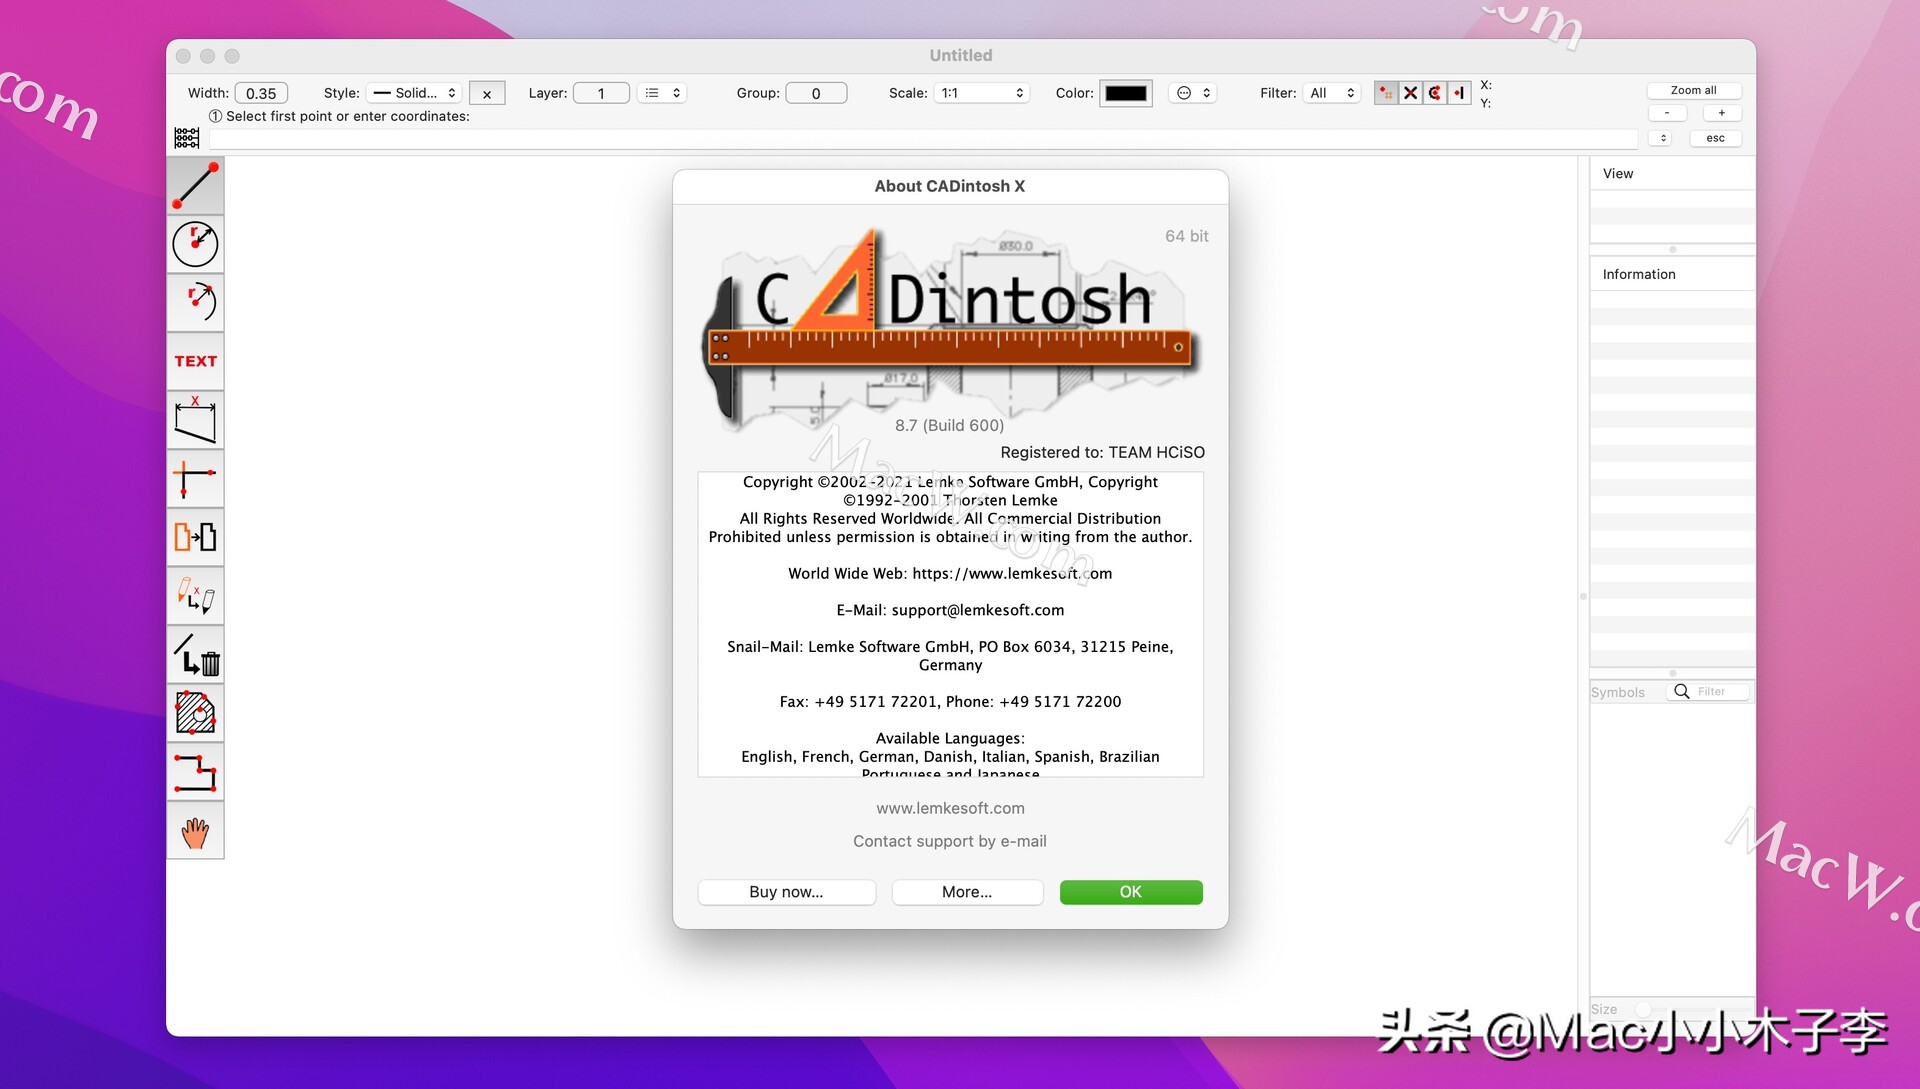Select the Circle drawing tool
Screen dimensions: 1920x1089
[195, 244]
